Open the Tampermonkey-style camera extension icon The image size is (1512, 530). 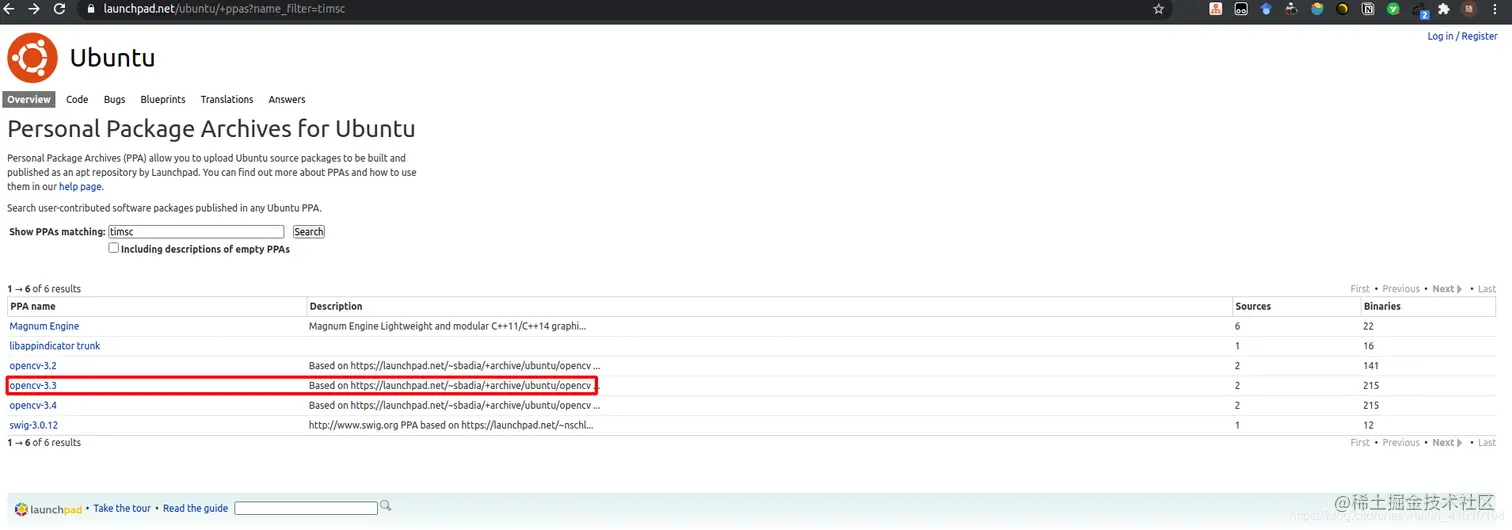pyautogui.click(x=1292, y=9)
